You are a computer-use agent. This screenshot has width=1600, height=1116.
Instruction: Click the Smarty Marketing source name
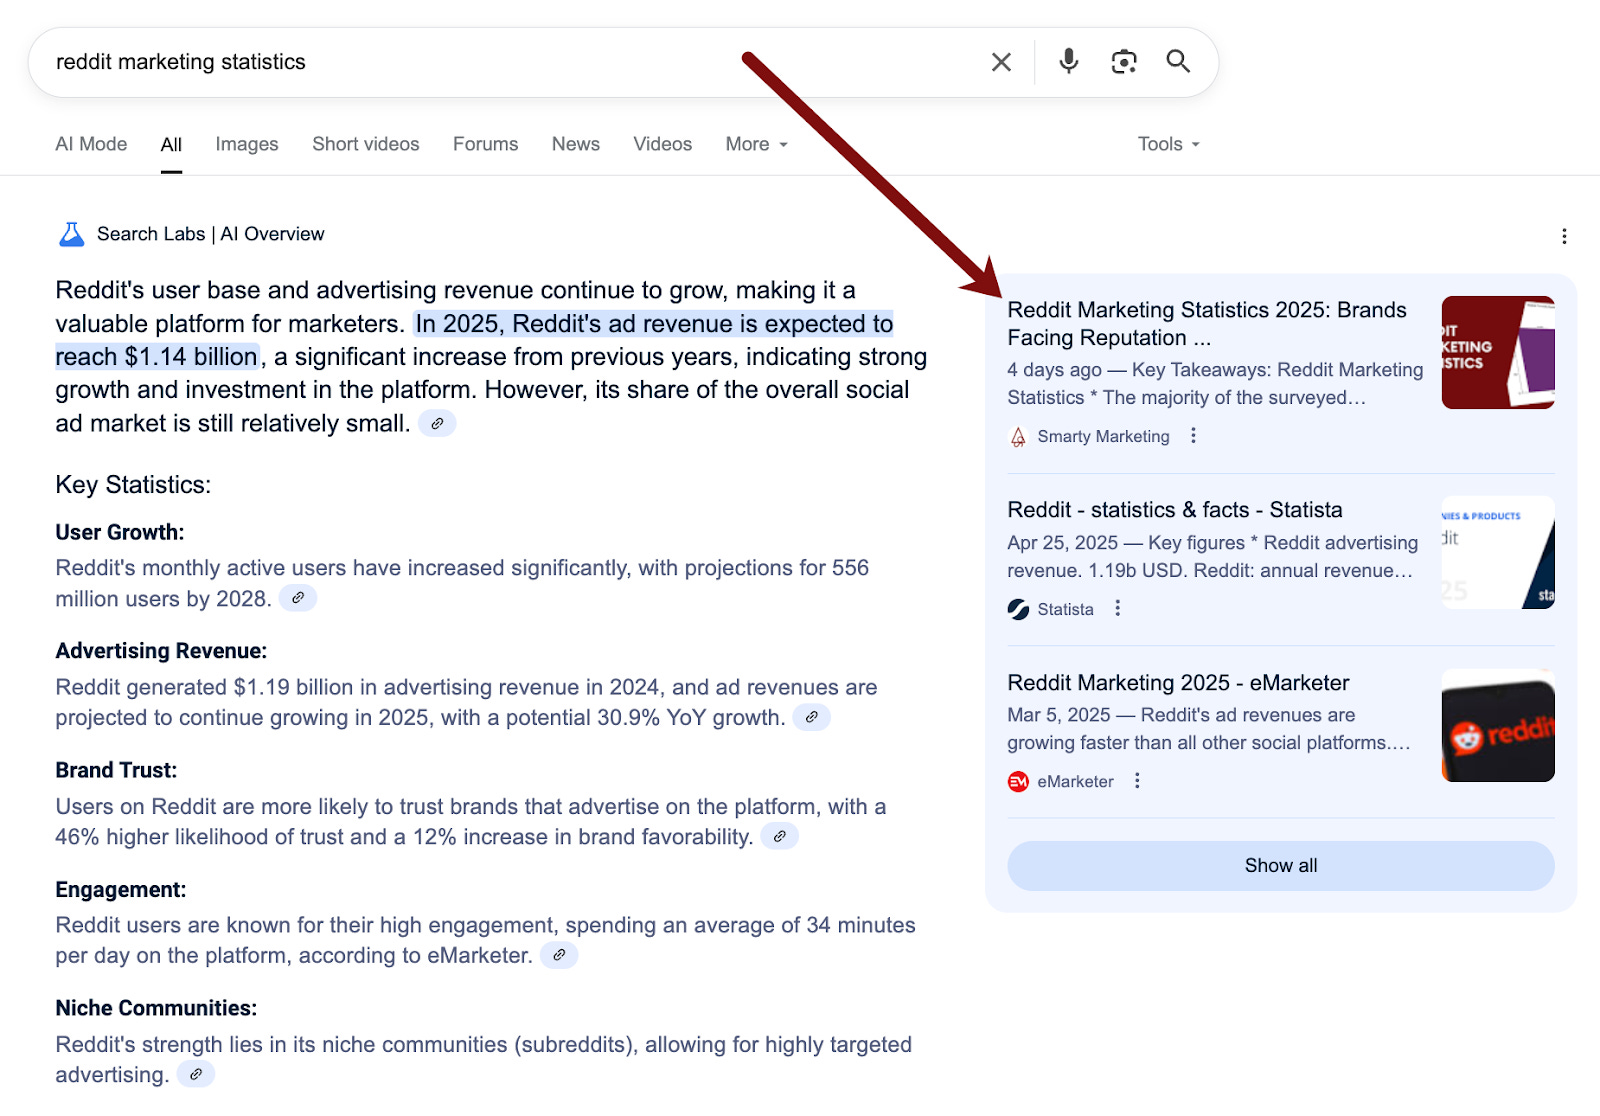pos(1103,437)
